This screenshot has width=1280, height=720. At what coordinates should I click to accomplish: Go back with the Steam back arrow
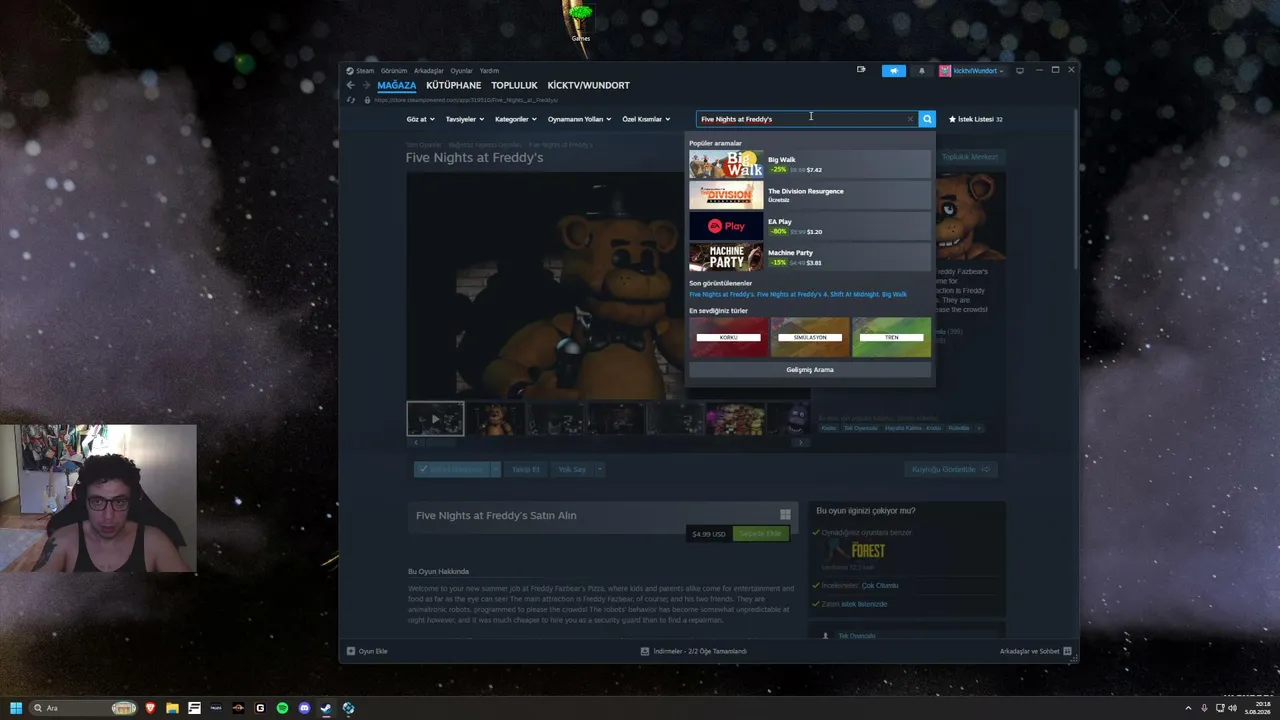[350, 85]
